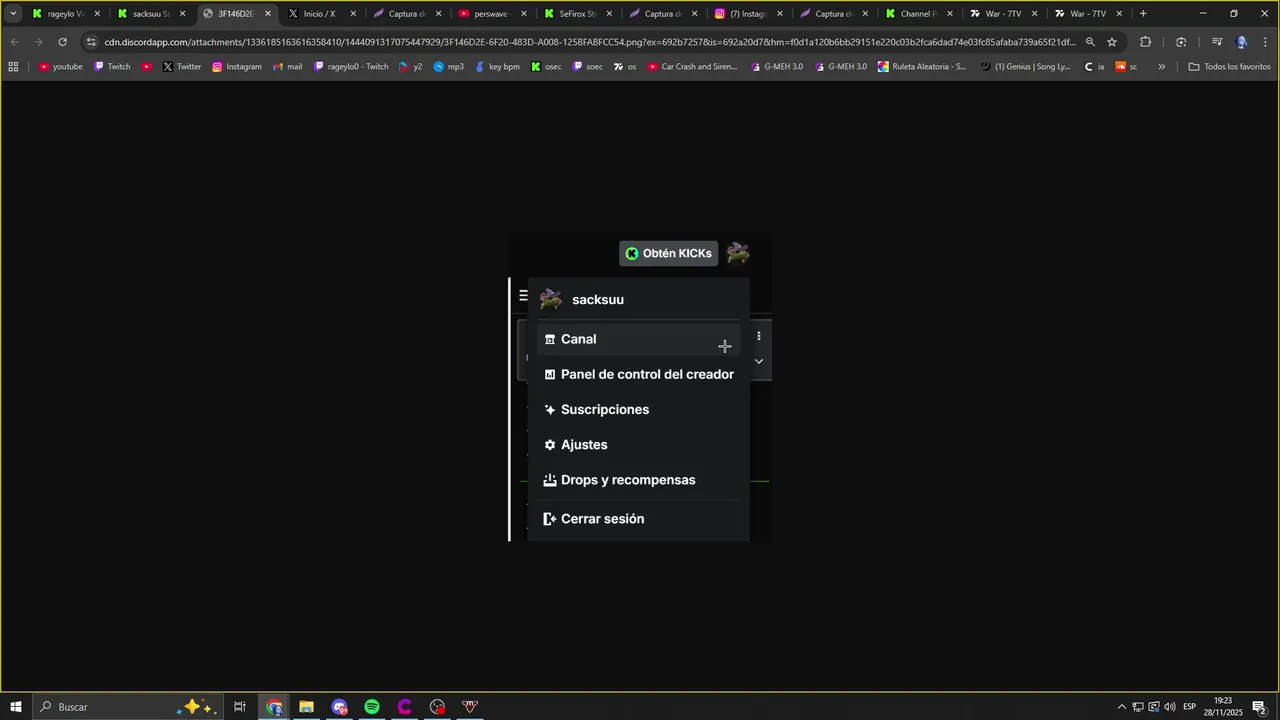Switch to the Instagram tab
This screenshot has width=1280, height=720.
[748, 14]
